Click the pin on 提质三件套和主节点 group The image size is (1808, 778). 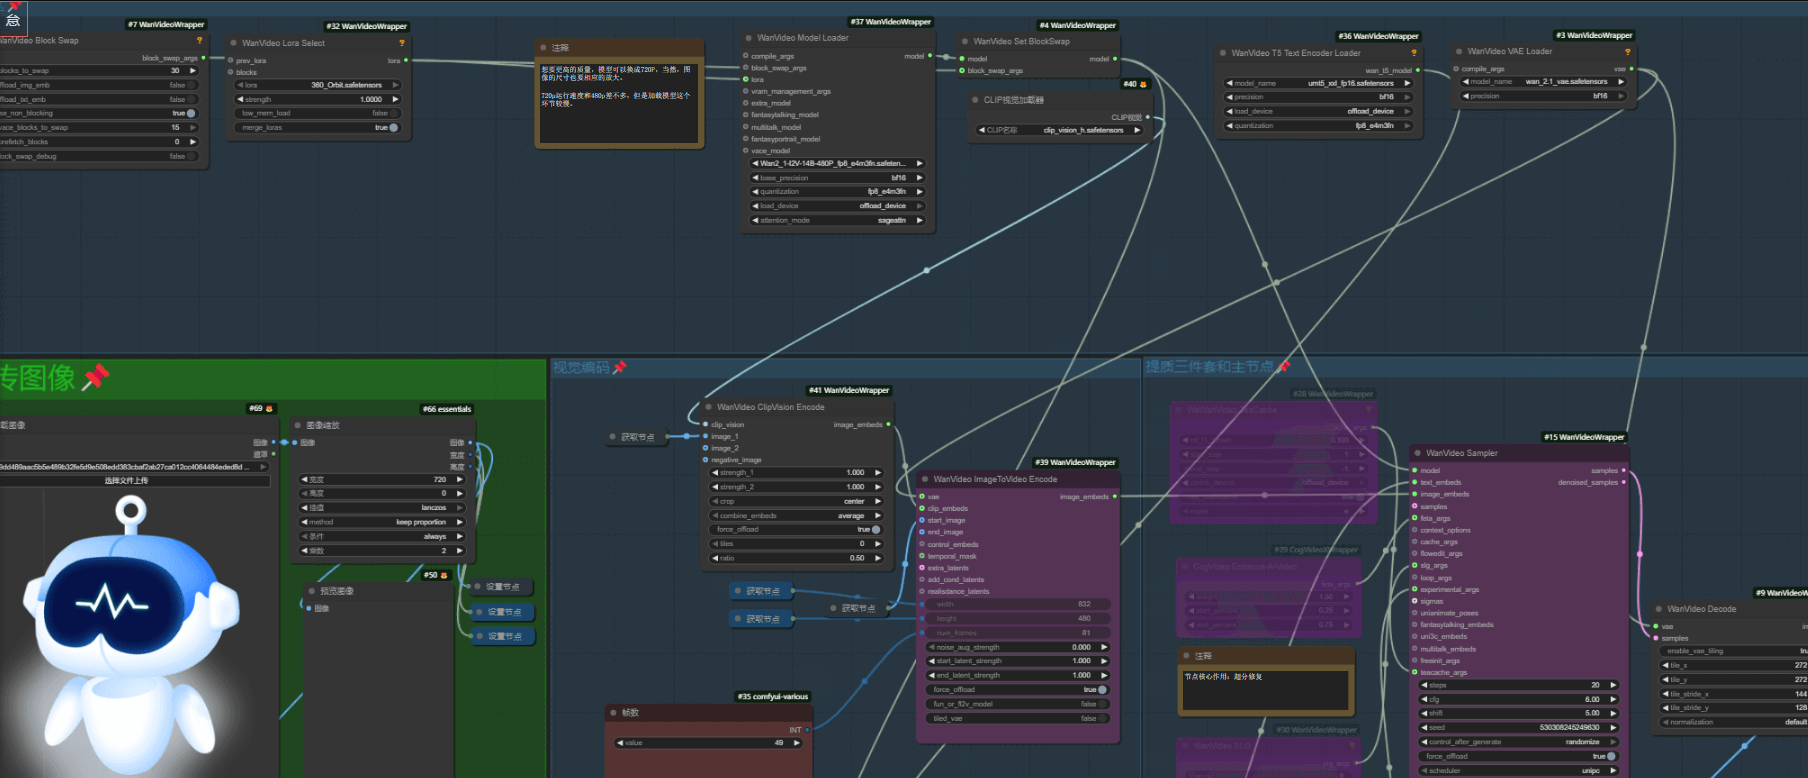click(x=1284, y=367)
